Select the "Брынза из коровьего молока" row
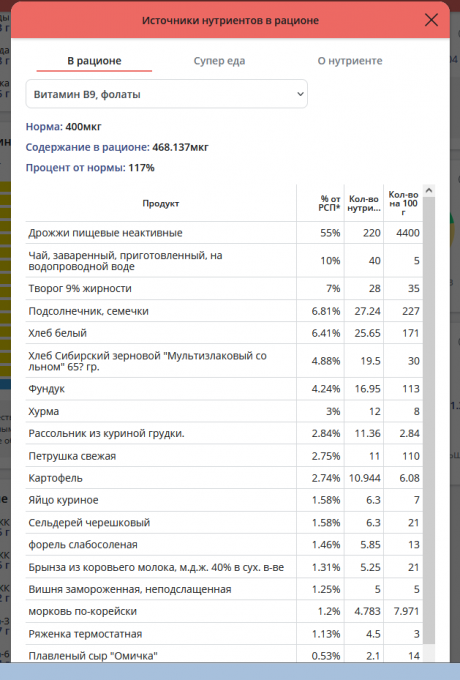 coord(224,567)
